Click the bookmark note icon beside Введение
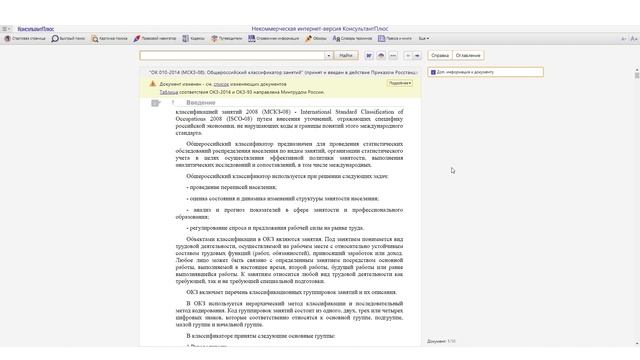 pyautogui.click(x=156, y=103)
